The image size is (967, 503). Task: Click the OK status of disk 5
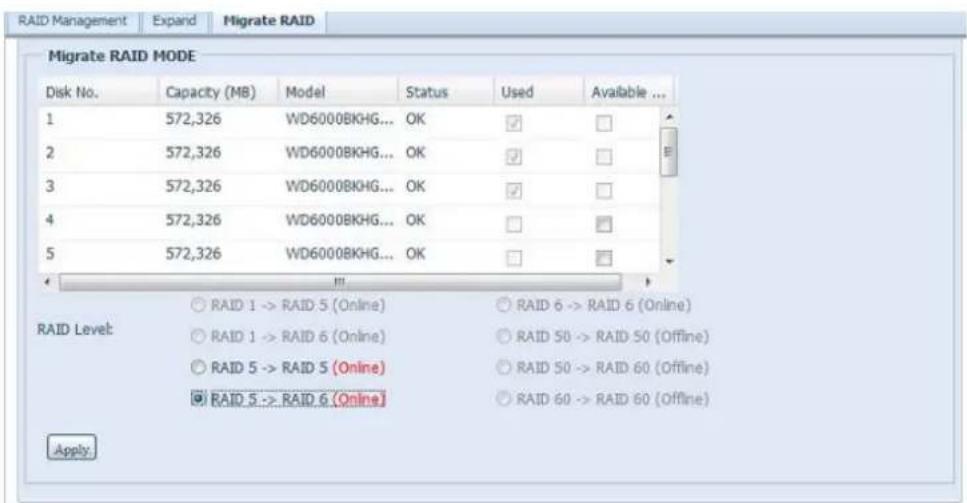click(x=416, y=253)
